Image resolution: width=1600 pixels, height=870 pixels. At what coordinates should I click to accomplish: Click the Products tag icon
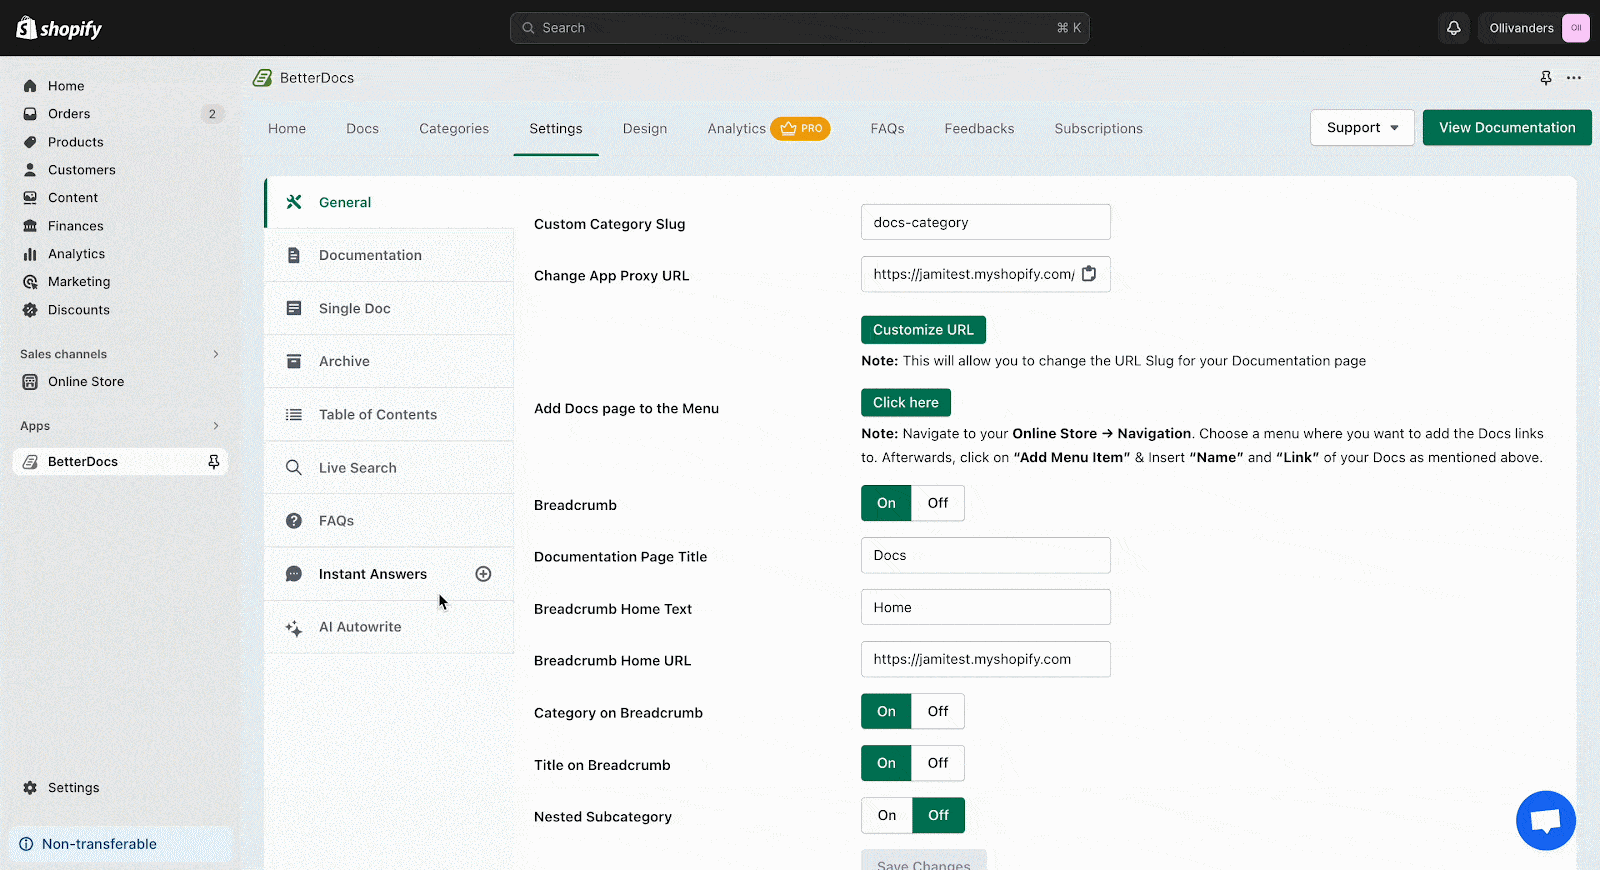pos(30,142)
